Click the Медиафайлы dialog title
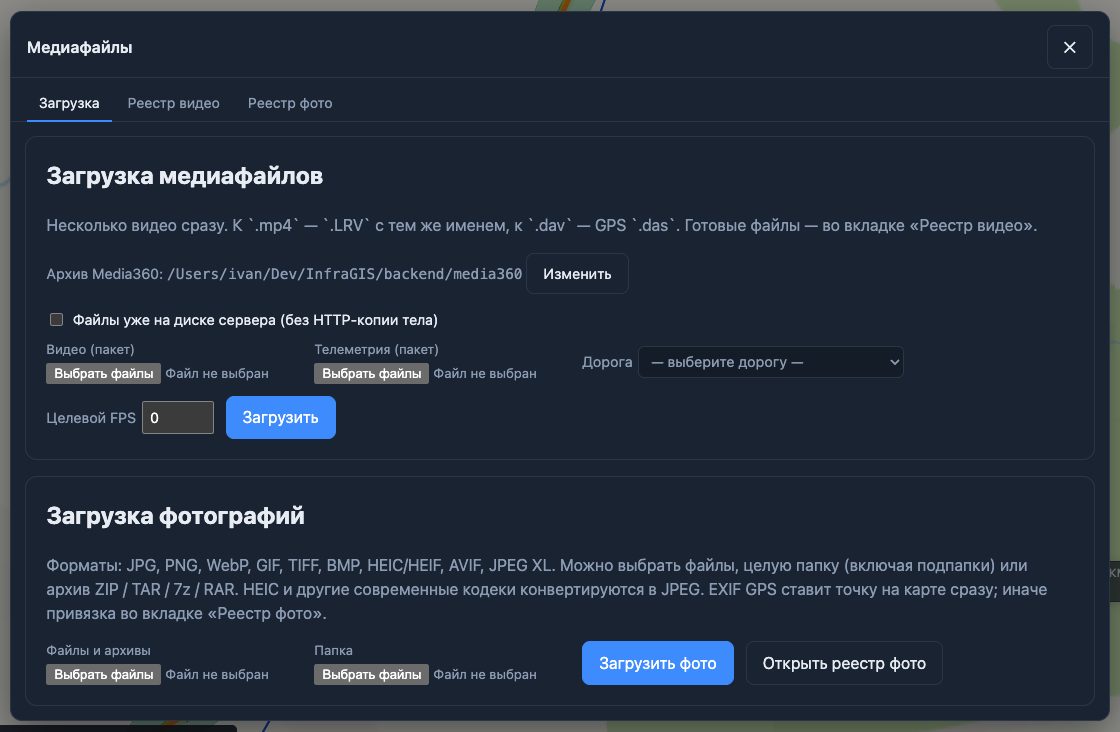 [x=79, y=47]
